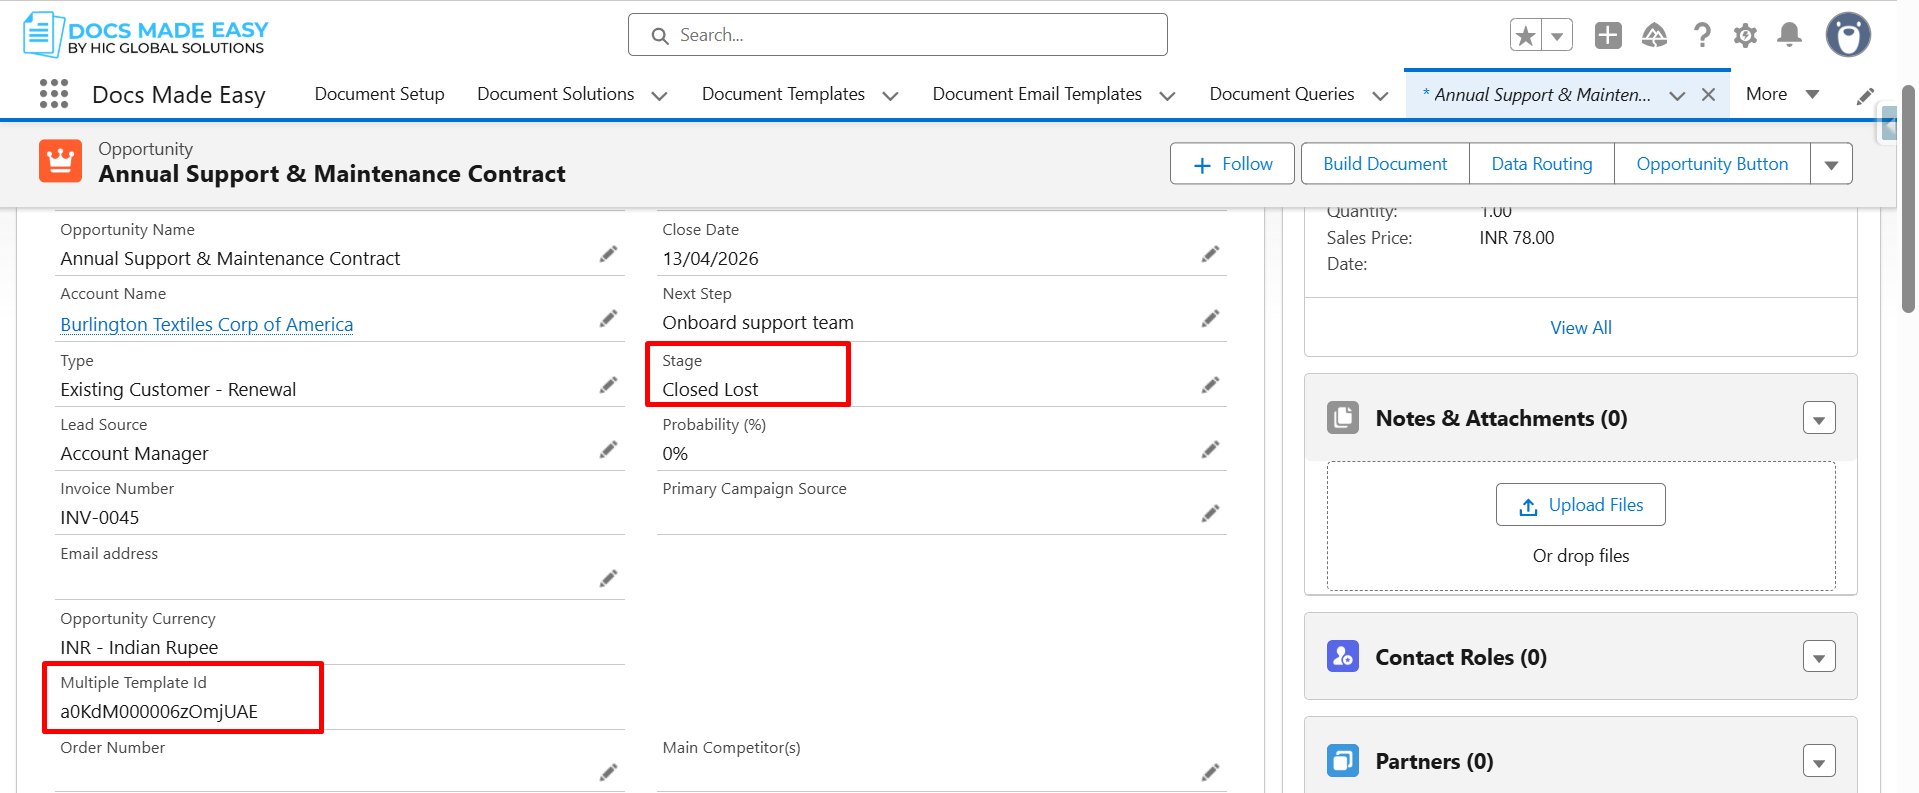The height and width of the screenshot is (793, 1919).
Task: Click the page vertical scrollbar
Action: click(1908, 200)
